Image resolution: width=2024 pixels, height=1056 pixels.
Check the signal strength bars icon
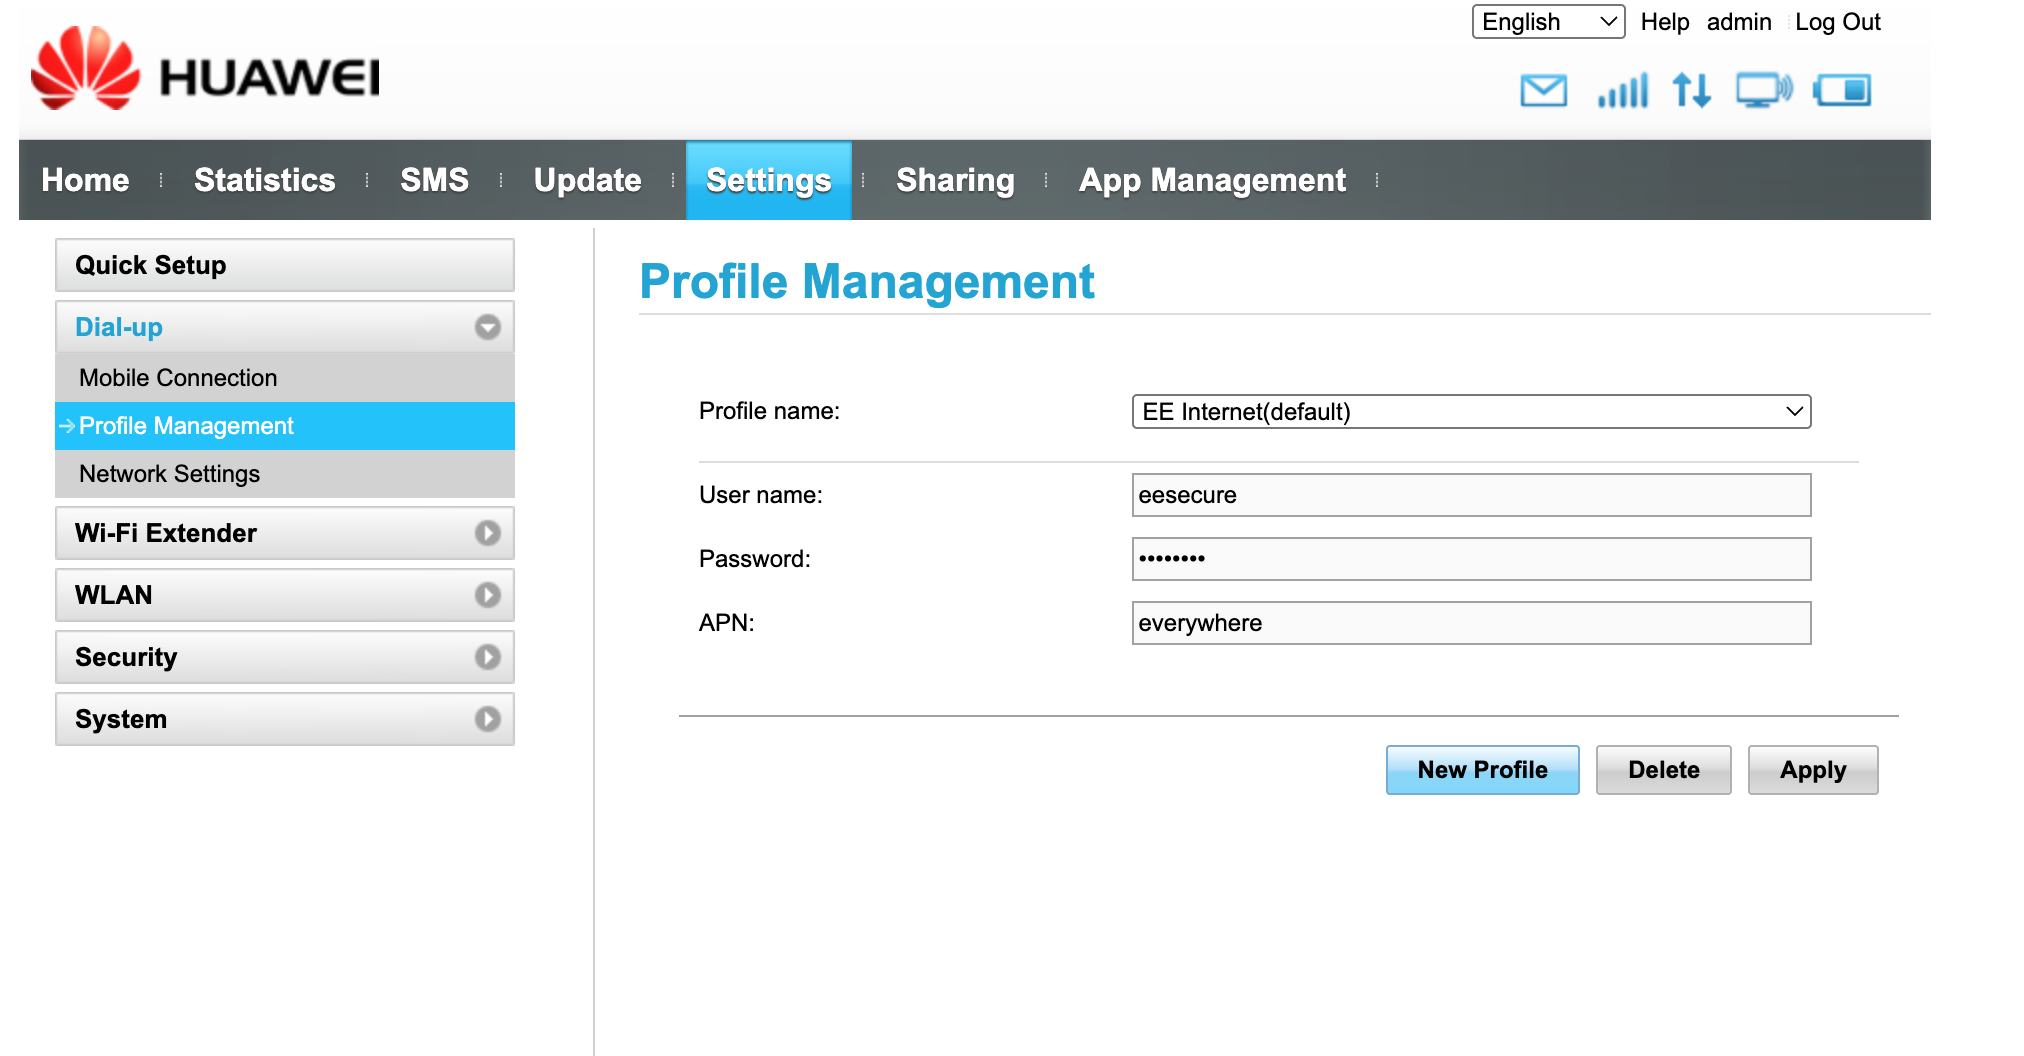[x=1622, y=90]
